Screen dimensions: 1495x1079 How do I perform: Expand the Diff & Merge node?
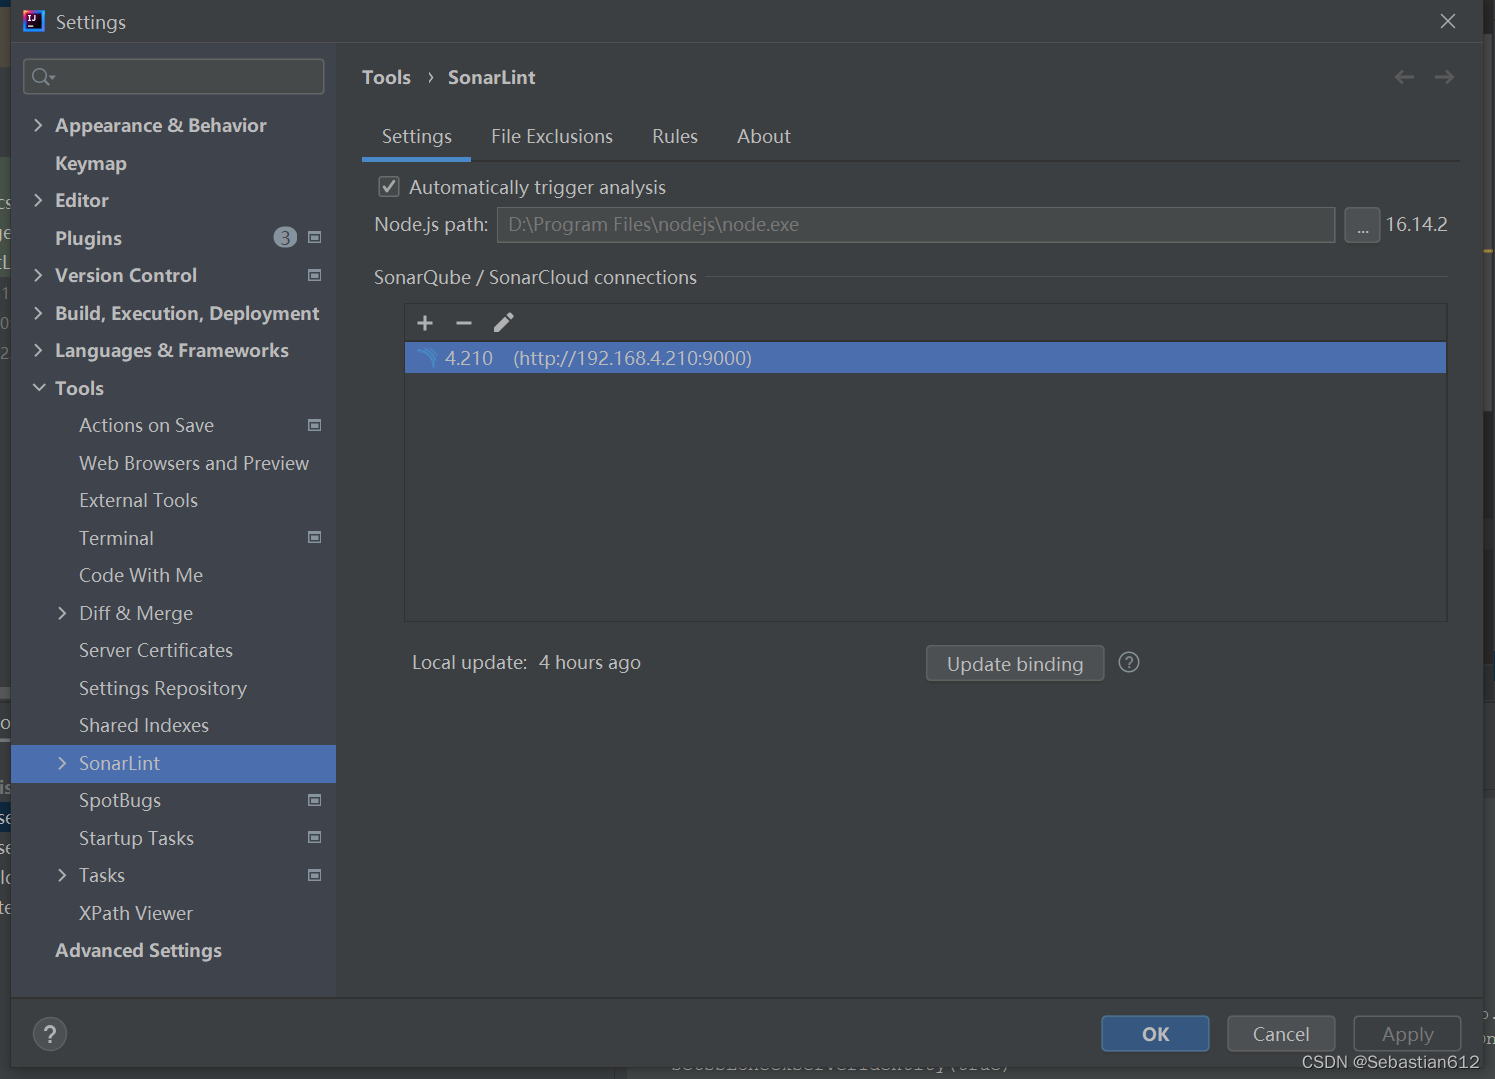(62, 613)
